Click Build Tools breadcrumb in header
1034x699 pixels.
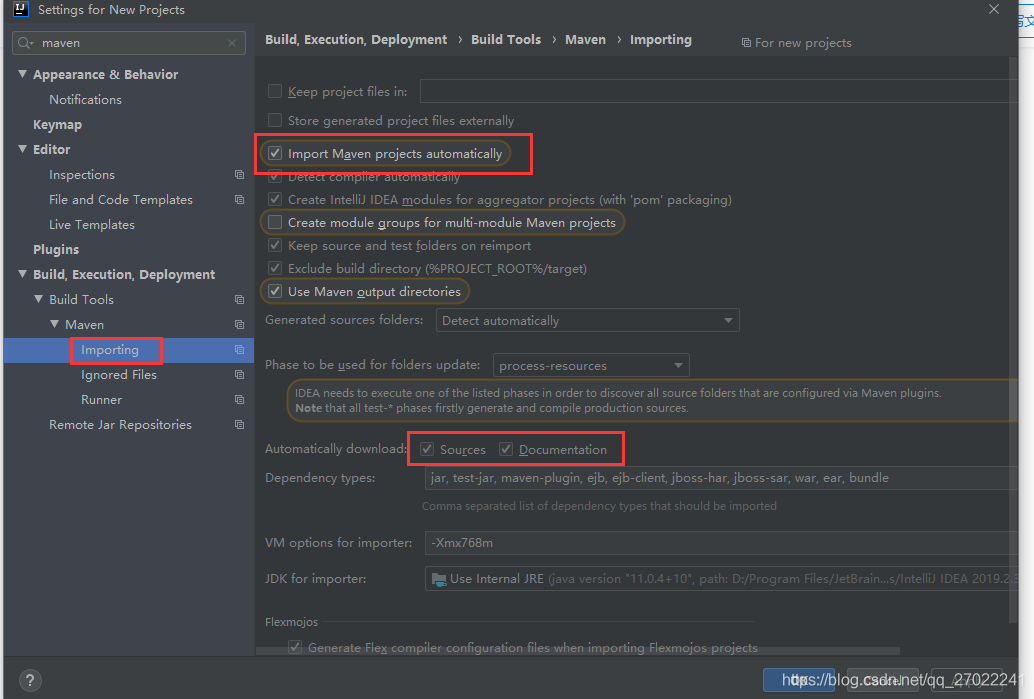(x=506, y=40)
